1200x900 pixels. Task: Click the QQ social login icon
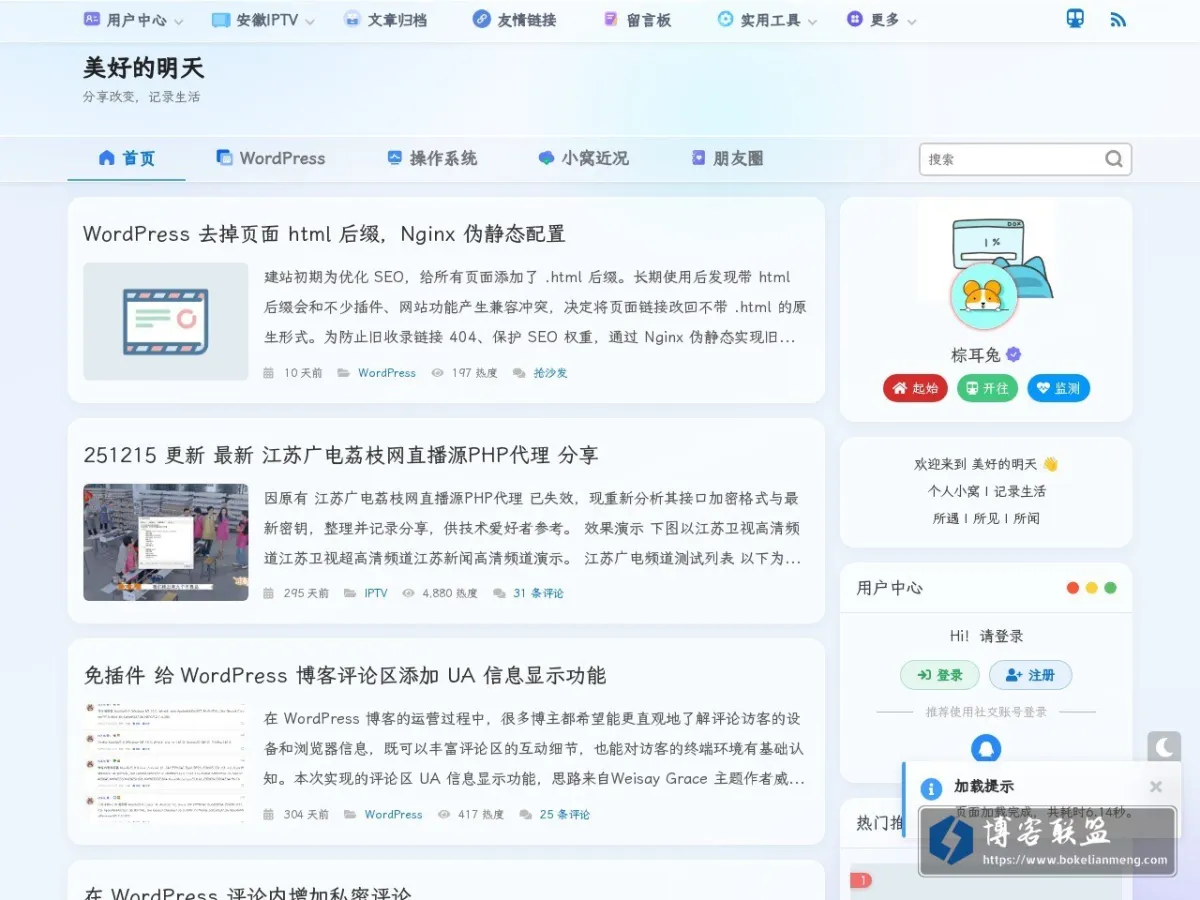tap(986, 748)
